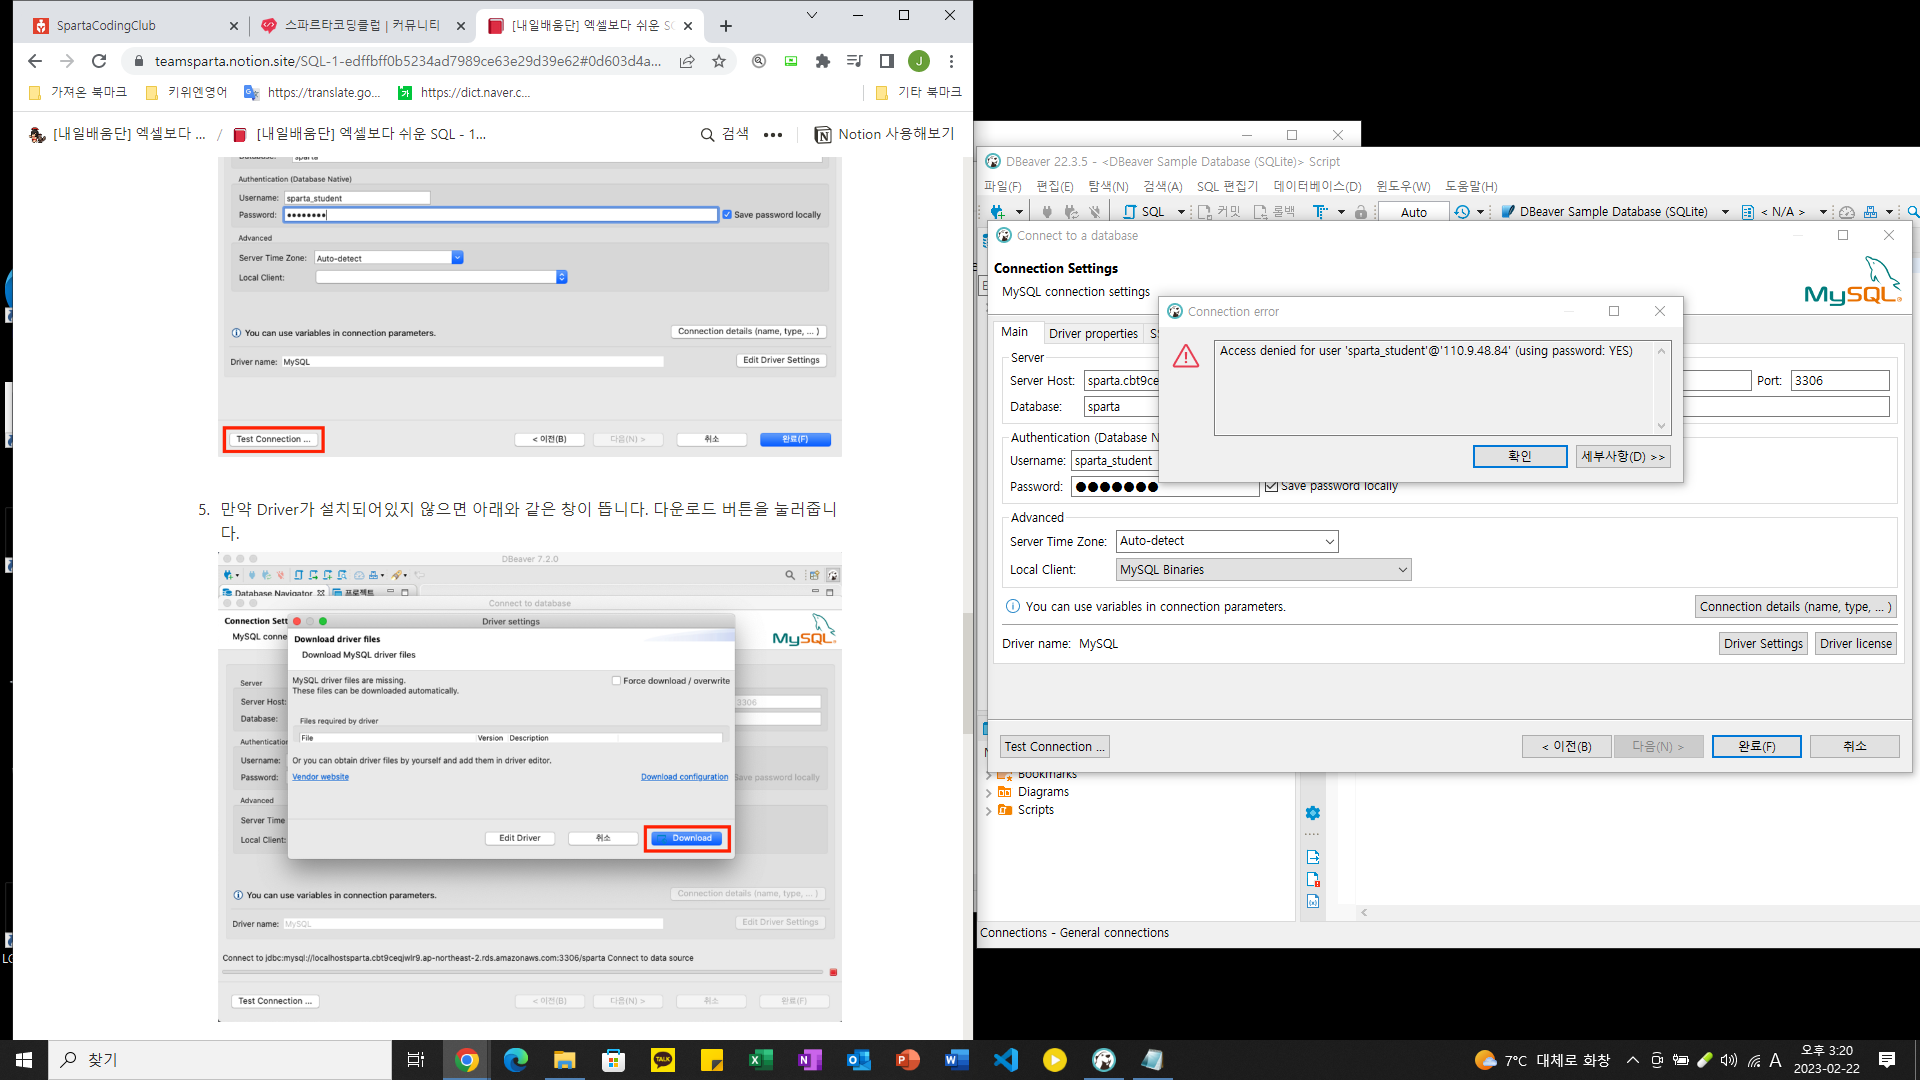Viewport: 1920px width, 1080px height.
Task: Click the Driver Settings button
Action: point(1763,644)
